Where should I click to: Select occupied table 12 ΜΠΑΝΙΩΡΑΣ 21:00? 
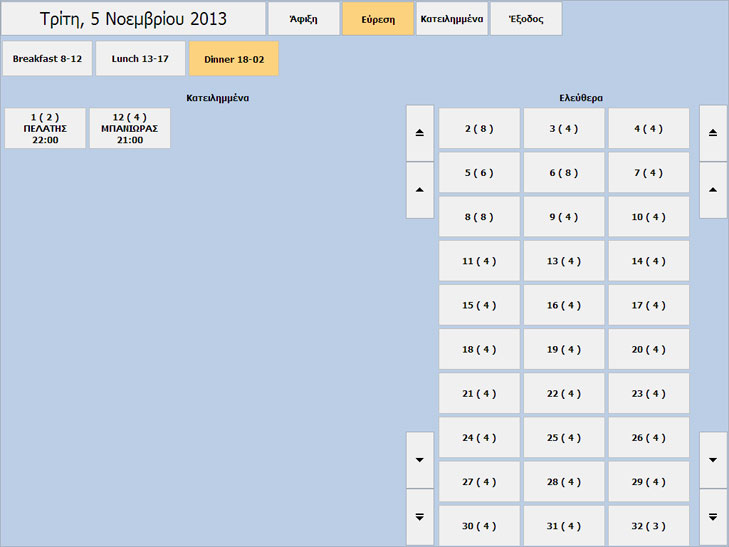tap(130, 129)
